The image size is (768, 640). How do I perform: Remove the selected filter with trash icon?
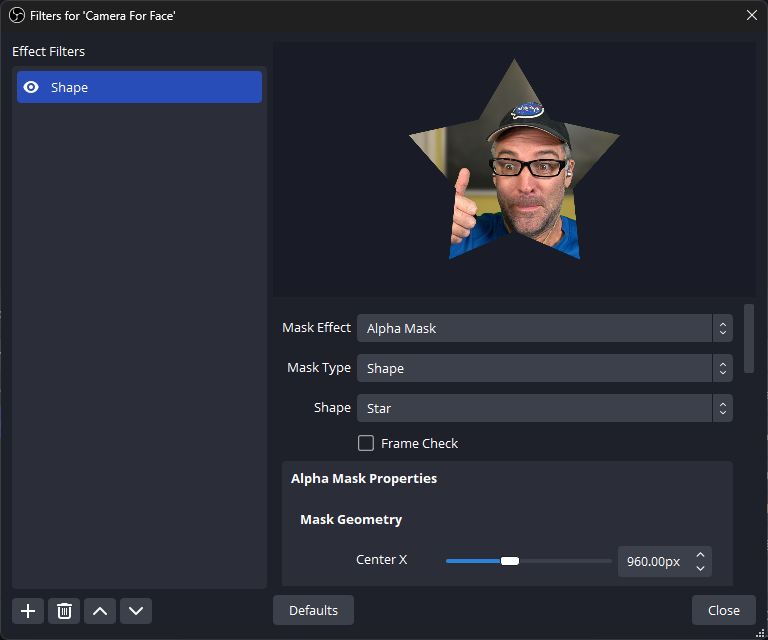(64, 610)
